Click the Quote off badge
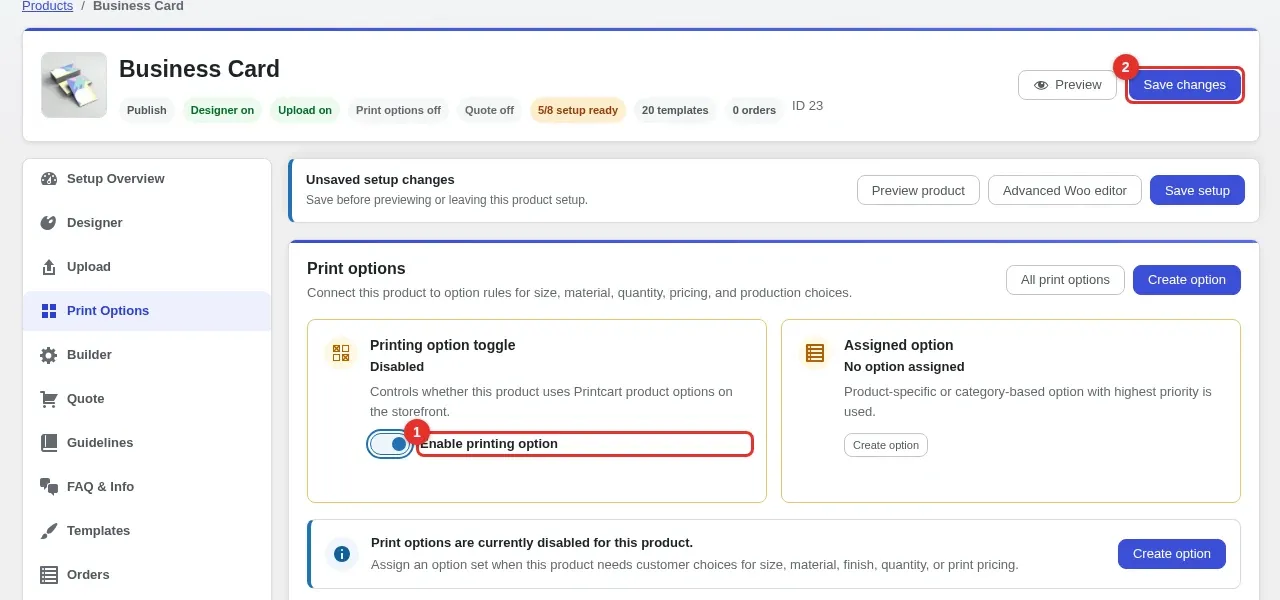1280x600 pixels. pyautogui.click(x=489, y=110)
